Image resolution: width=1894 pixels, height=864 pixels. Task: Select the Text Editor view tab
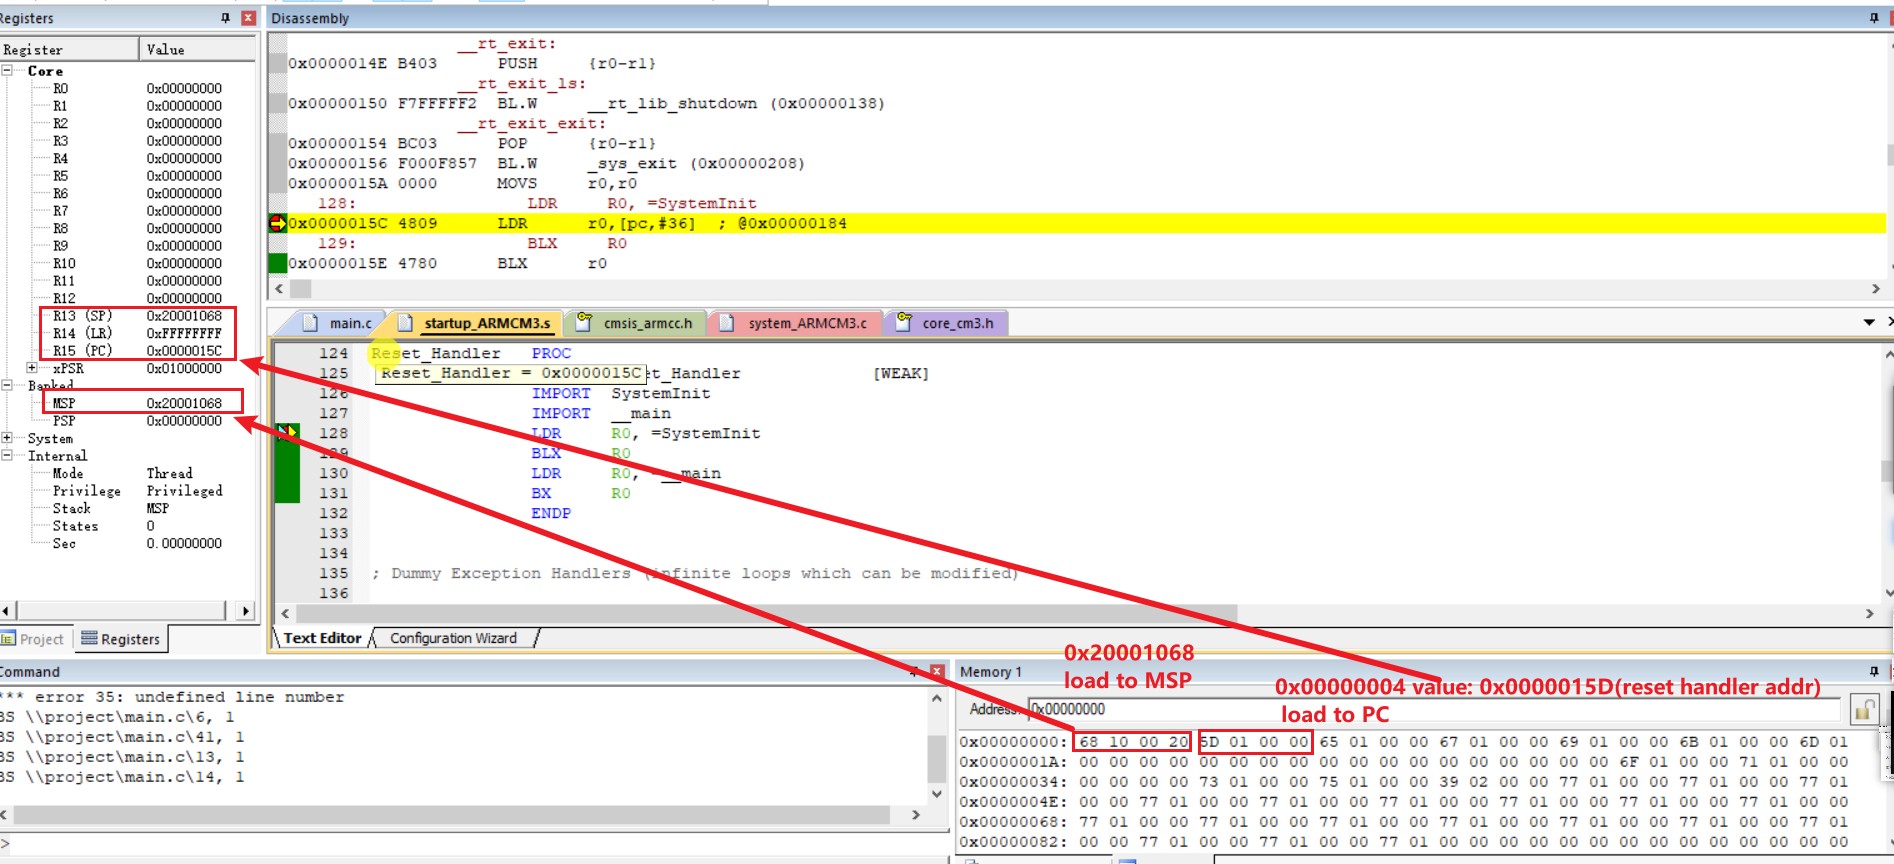(322, 638)
